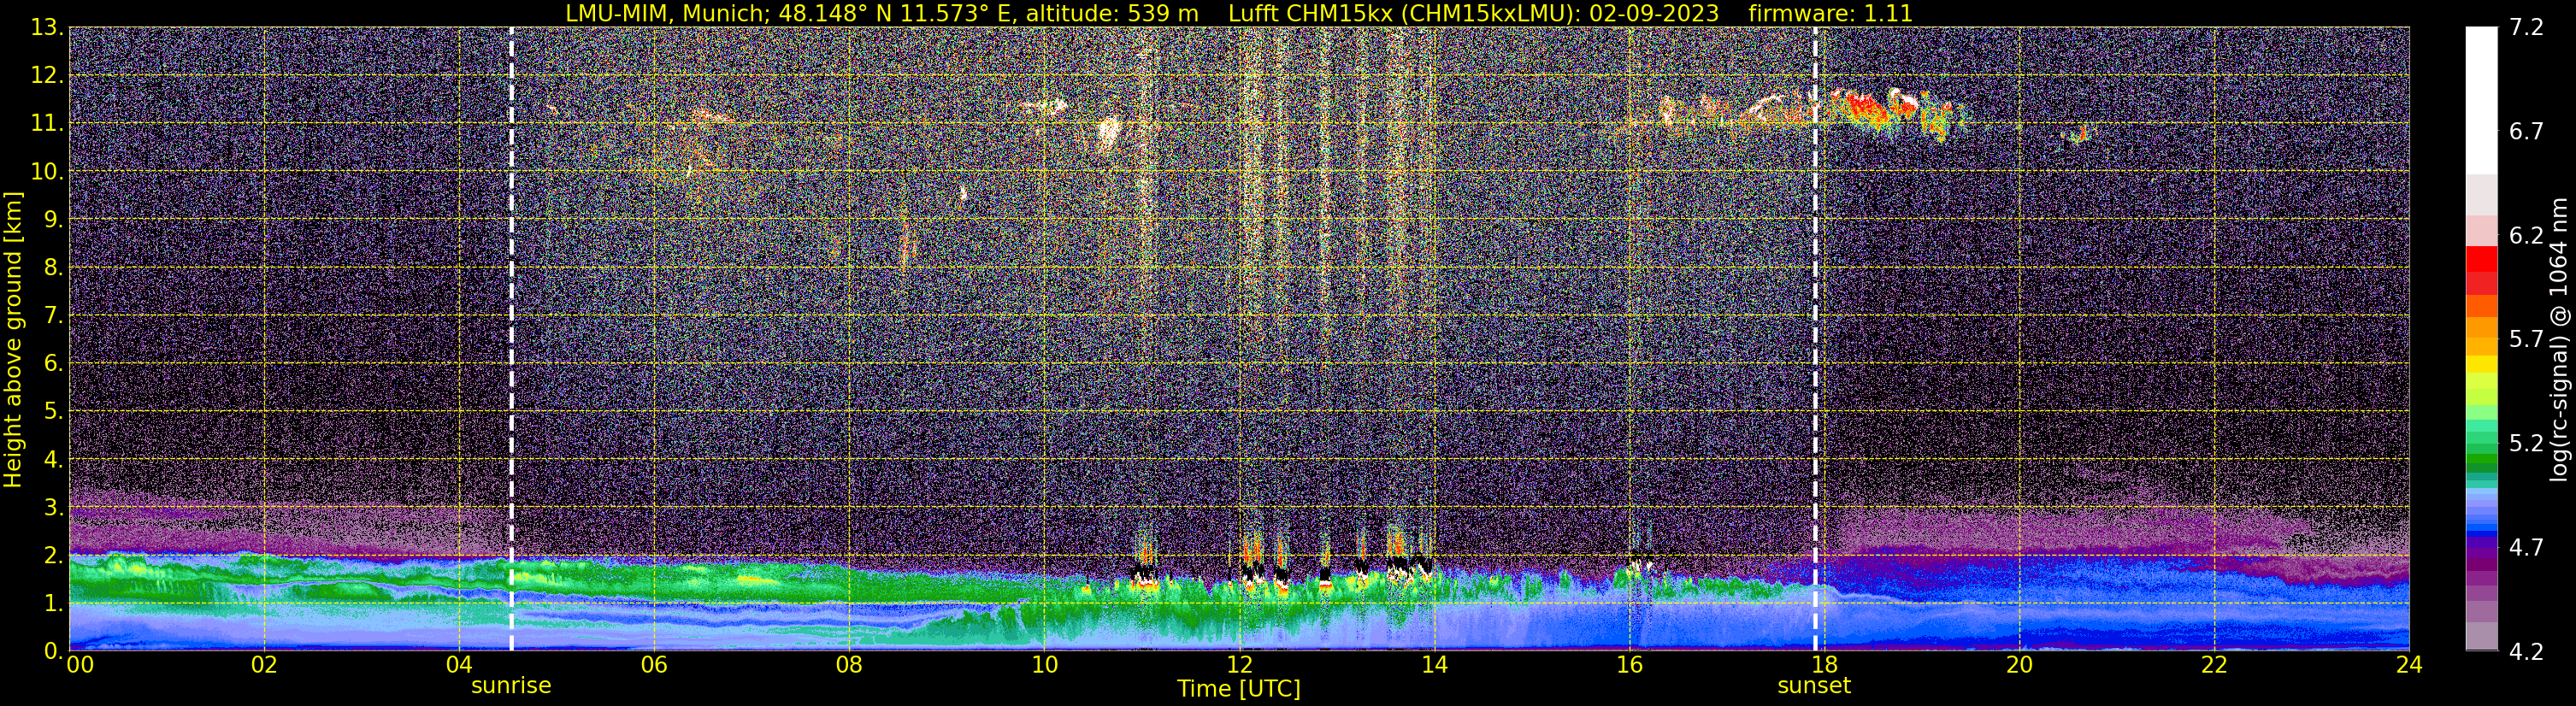Click the x-axis tick label '00'
This screenshot has height=706, width=2576.
coord(79,665)
